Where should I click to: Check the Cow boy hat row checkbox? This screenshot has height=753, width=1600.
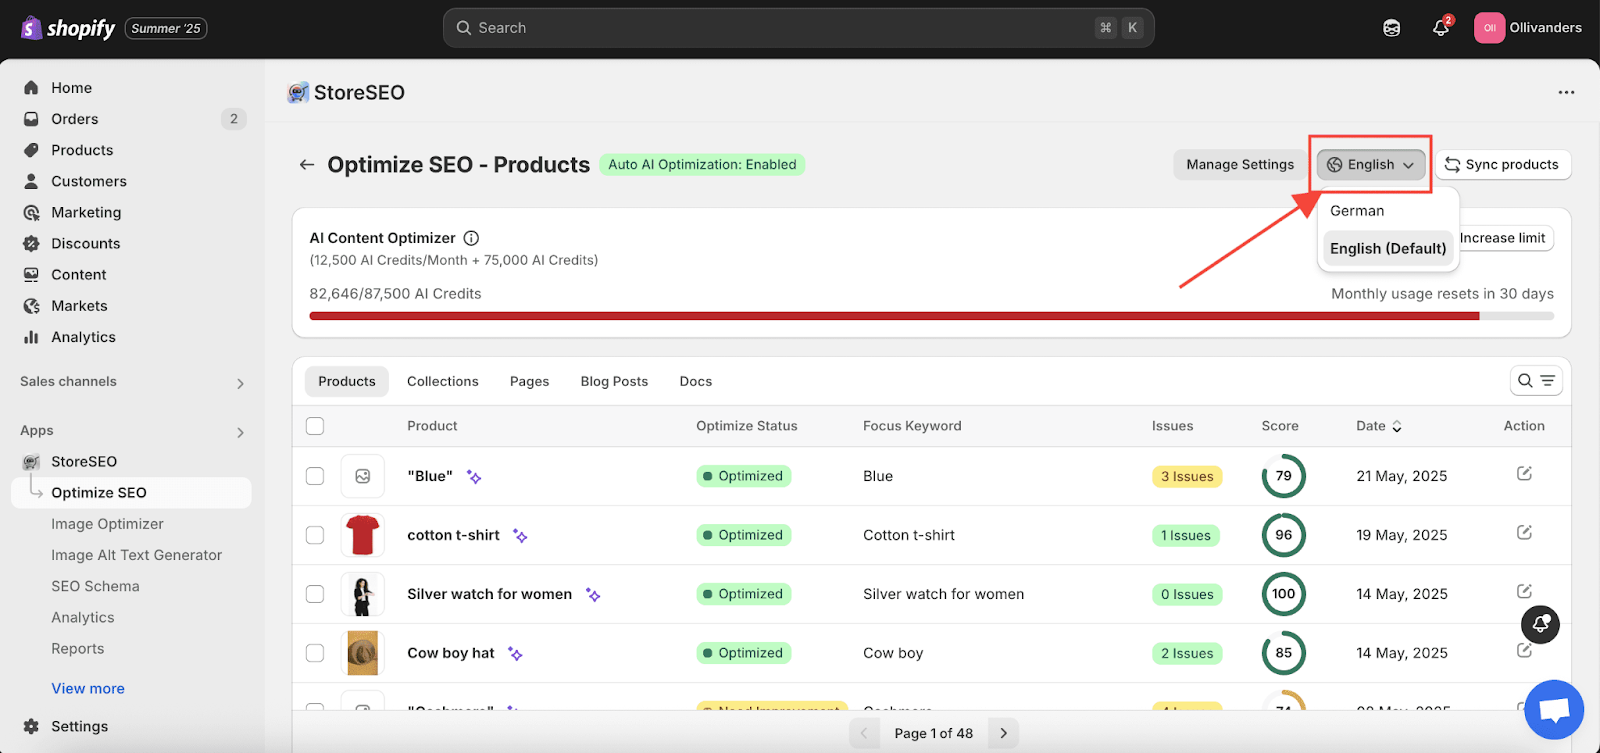pyautogui.click(x=315, y=653)
